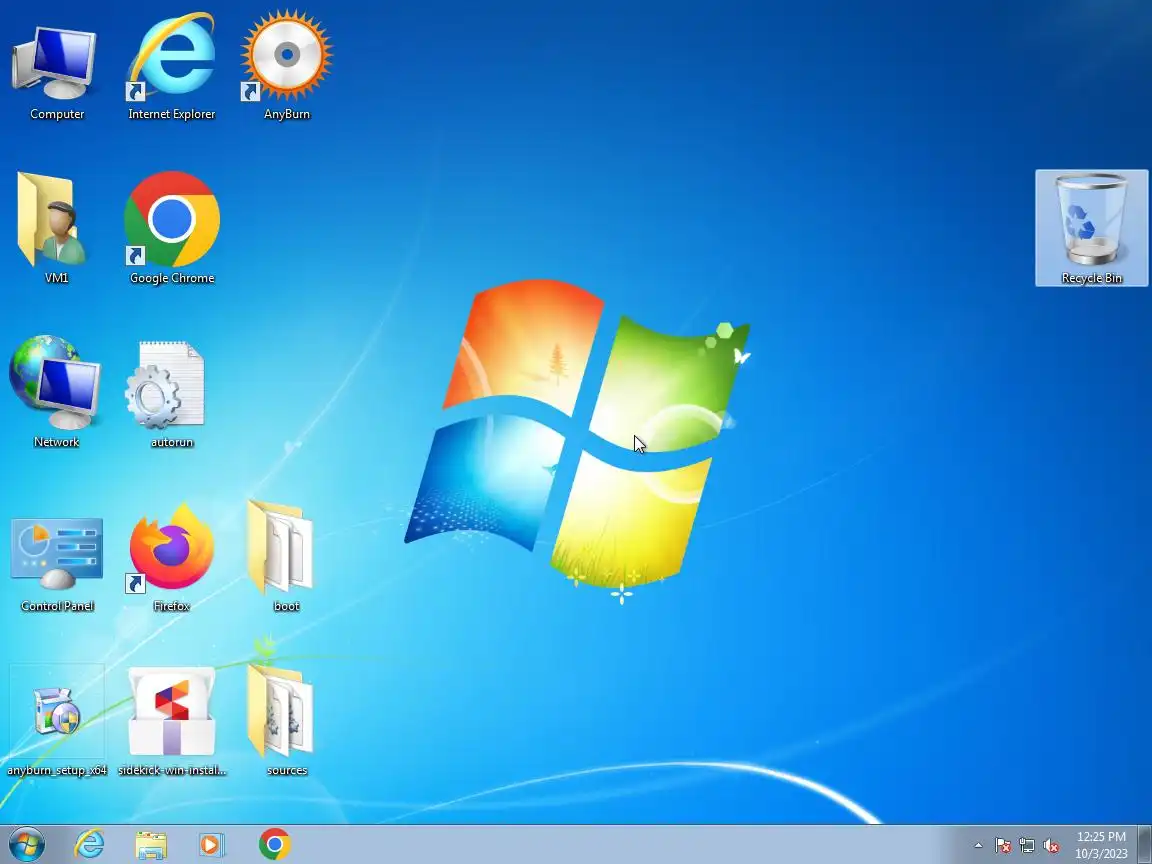Select the boot folder icon
The image size is (1152, 864).
point(285,557)
